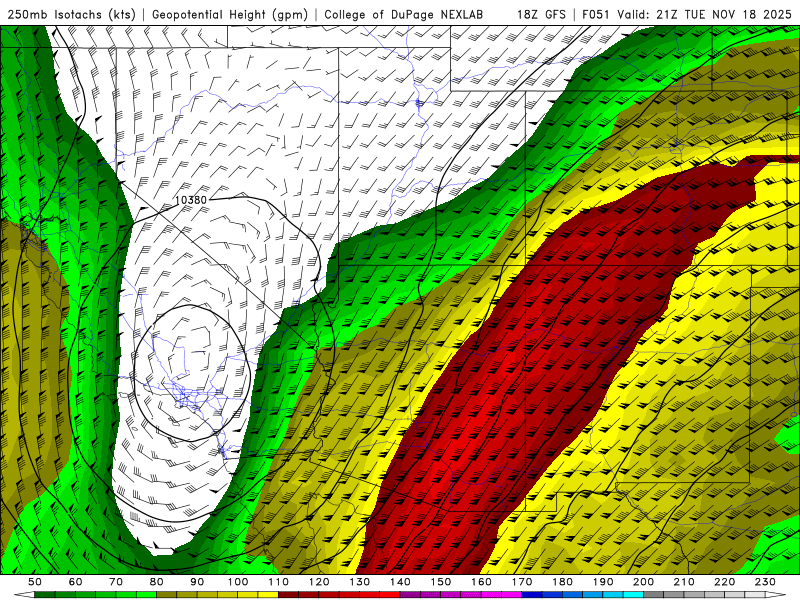Click the bright yellow colorbar segment below 110
Image resolution: width=800 pixels, height=600 pixels.
click(268, 595)
